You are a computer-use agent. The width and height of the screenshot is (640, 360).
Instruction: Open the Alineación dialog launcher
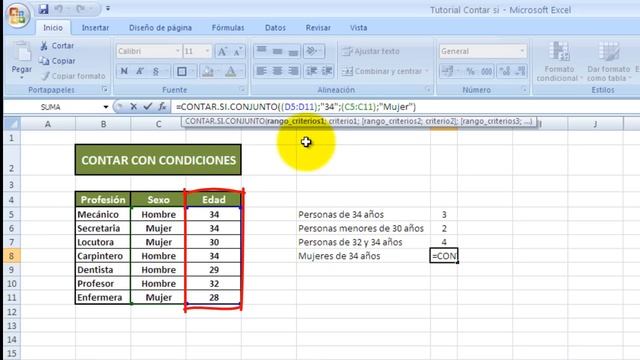pos(428,89)
